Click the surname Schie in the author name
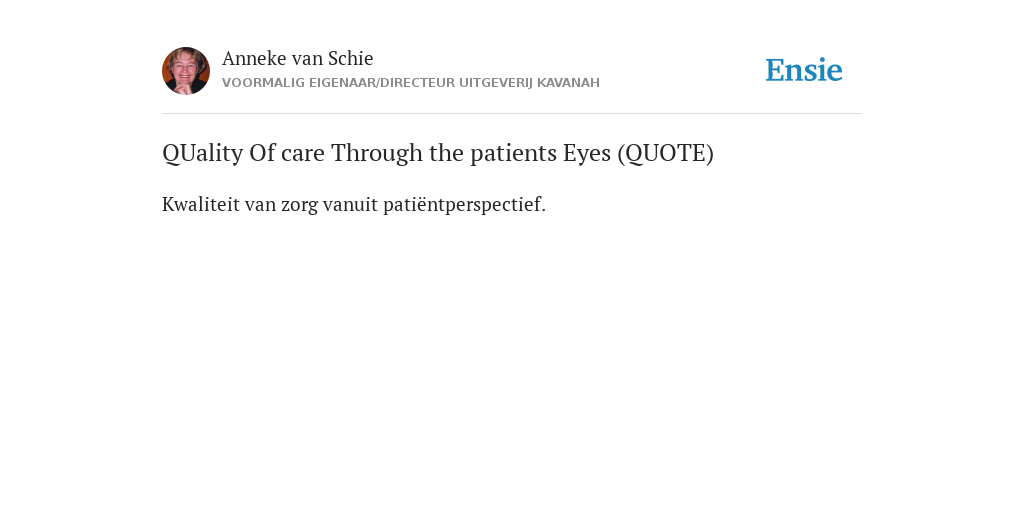 click(x=351, y=58)
